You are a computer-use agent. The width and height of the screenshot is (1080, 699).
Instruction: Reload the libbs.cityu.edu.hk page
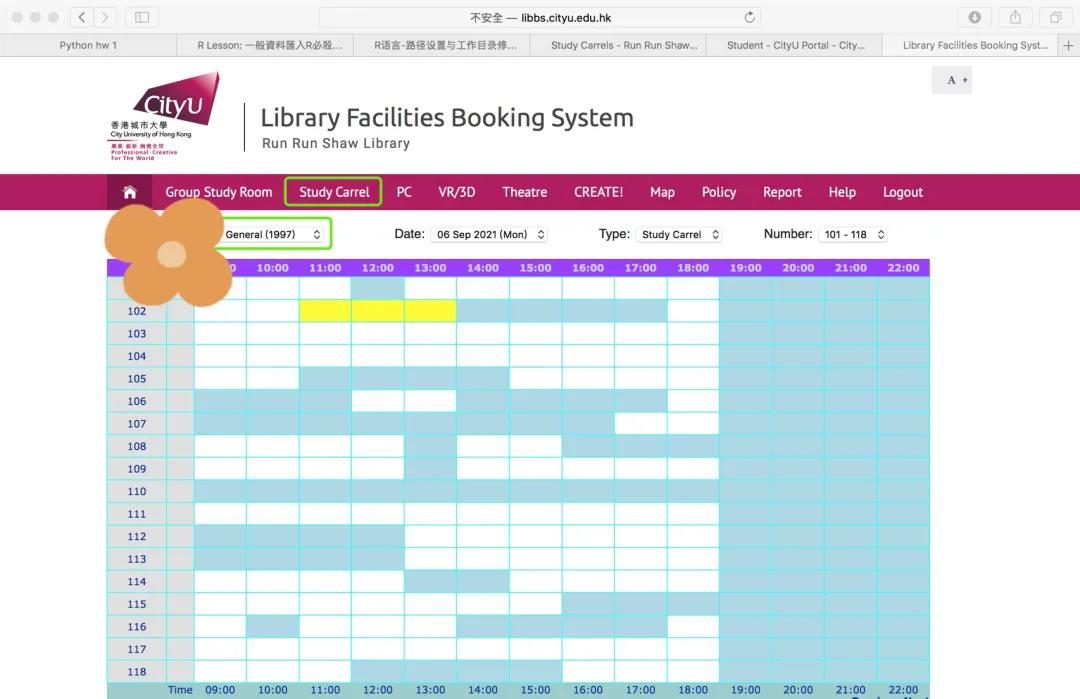(749, 17)
